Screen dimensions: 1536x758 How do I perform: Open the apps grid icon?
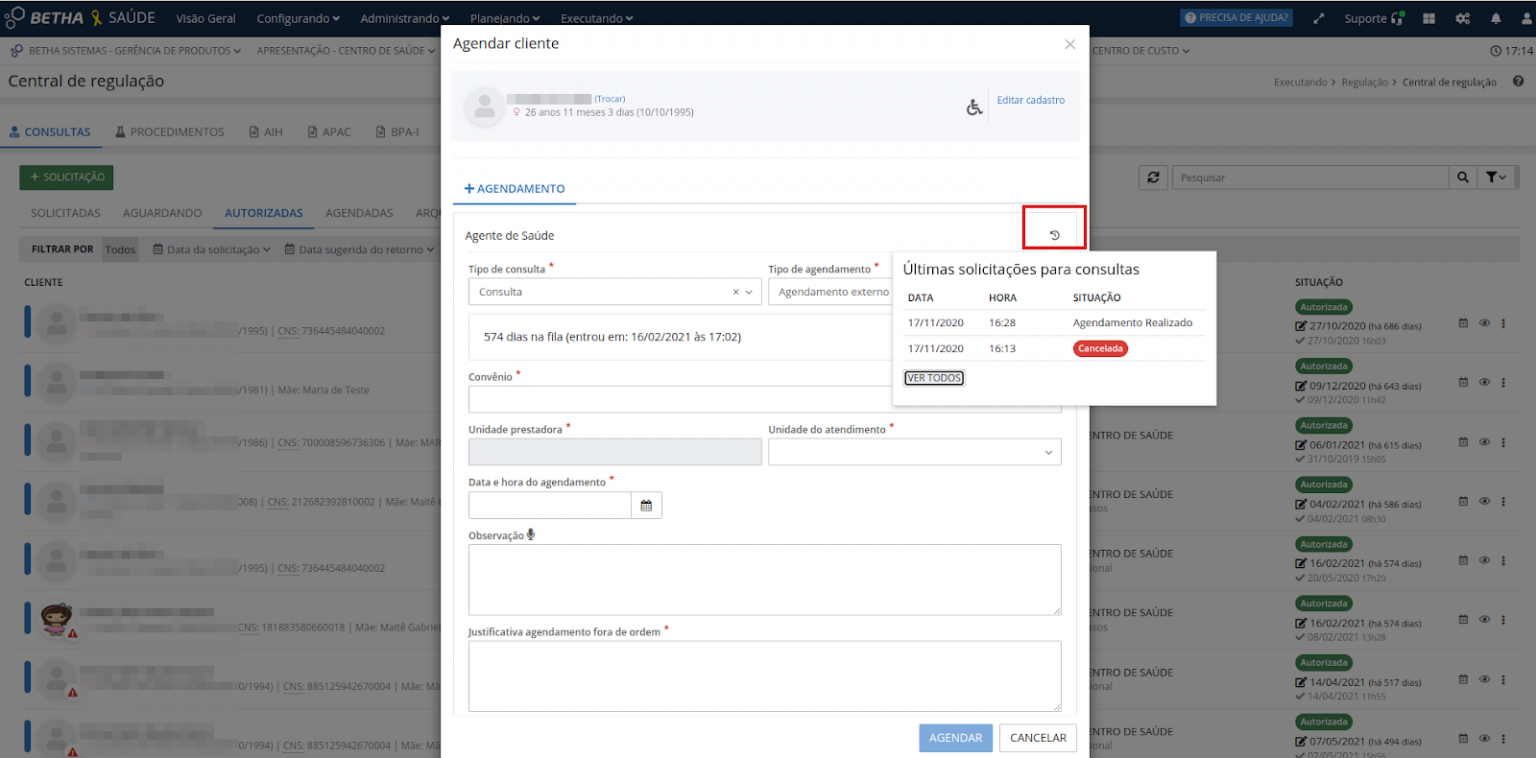point(1430,18)
